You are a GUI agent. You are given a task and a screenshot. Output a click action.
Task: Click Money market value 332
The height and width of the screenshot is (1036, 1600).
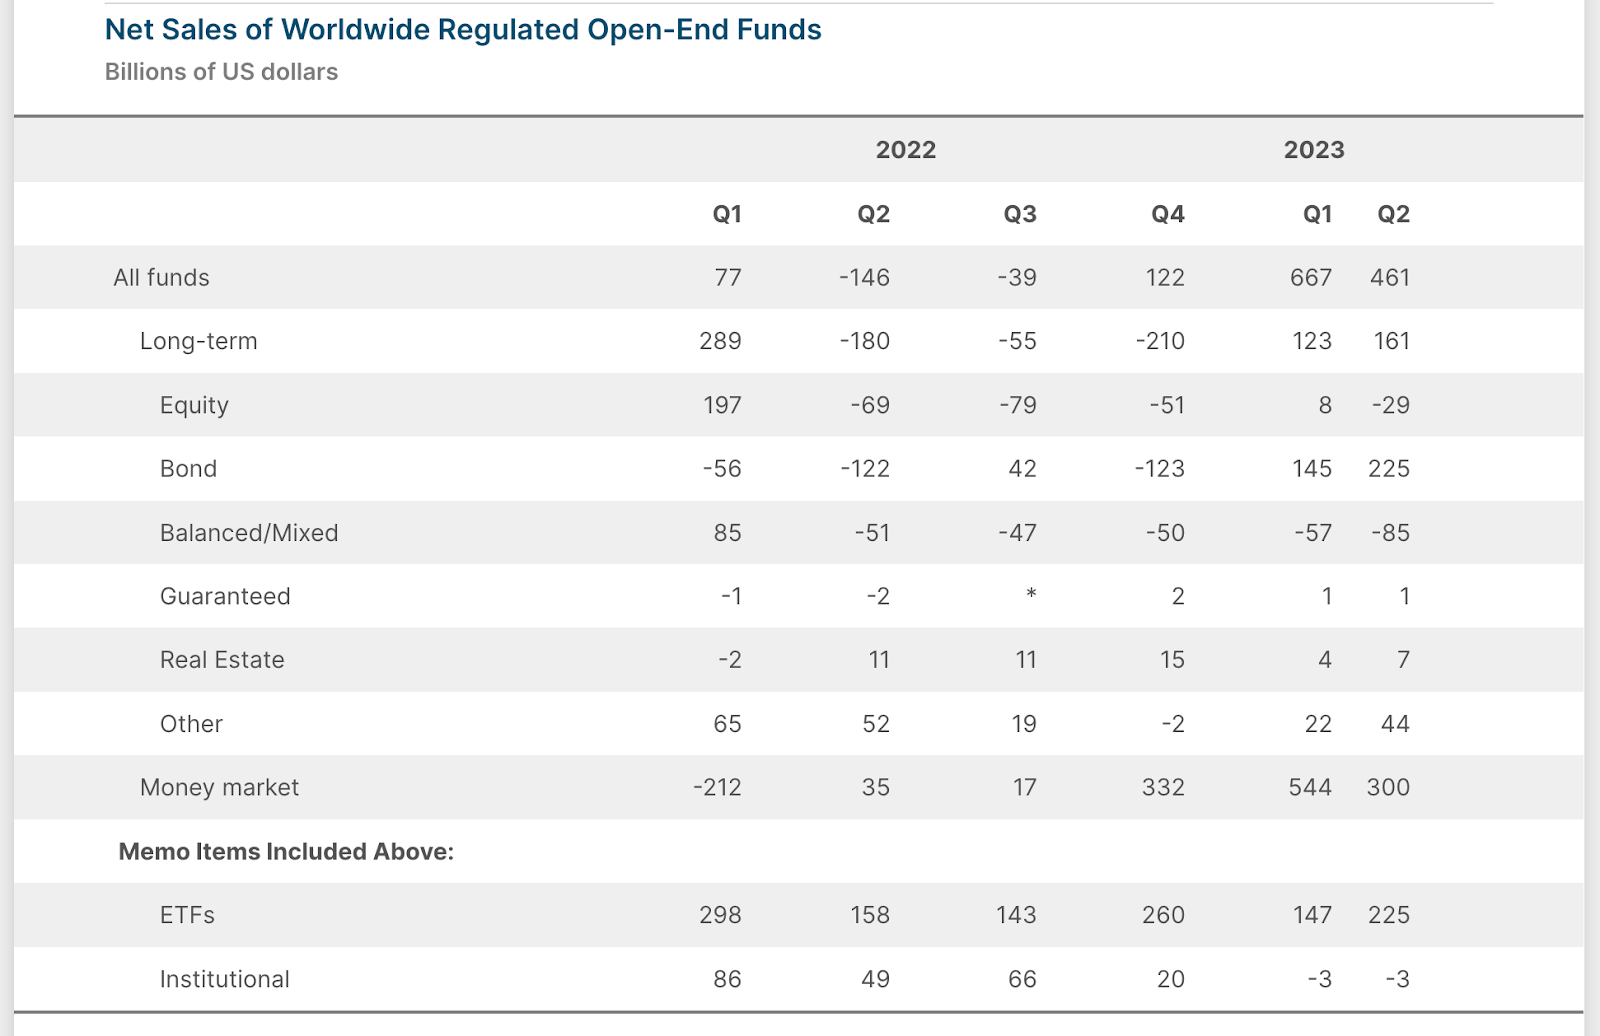click(x=1163, y=788)
